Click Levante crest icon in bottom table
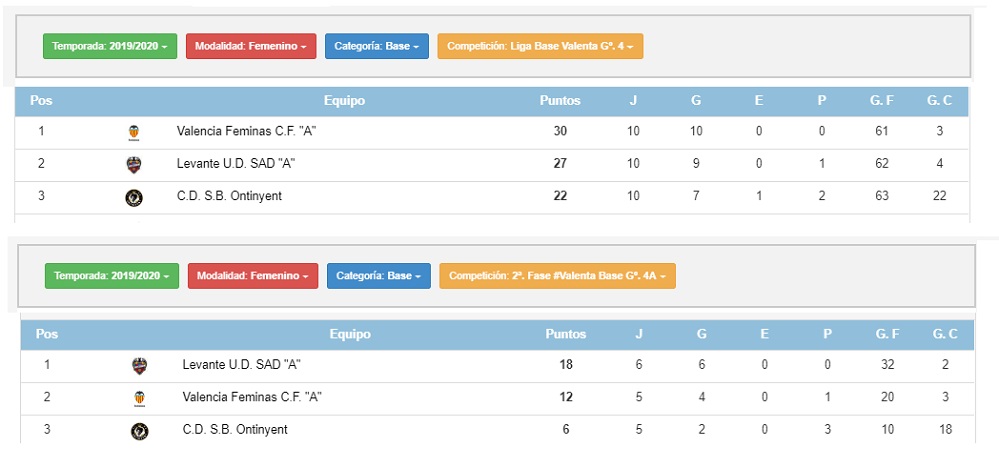The width and height of the screenshot is (999, 468). click(x=140, y=365)
